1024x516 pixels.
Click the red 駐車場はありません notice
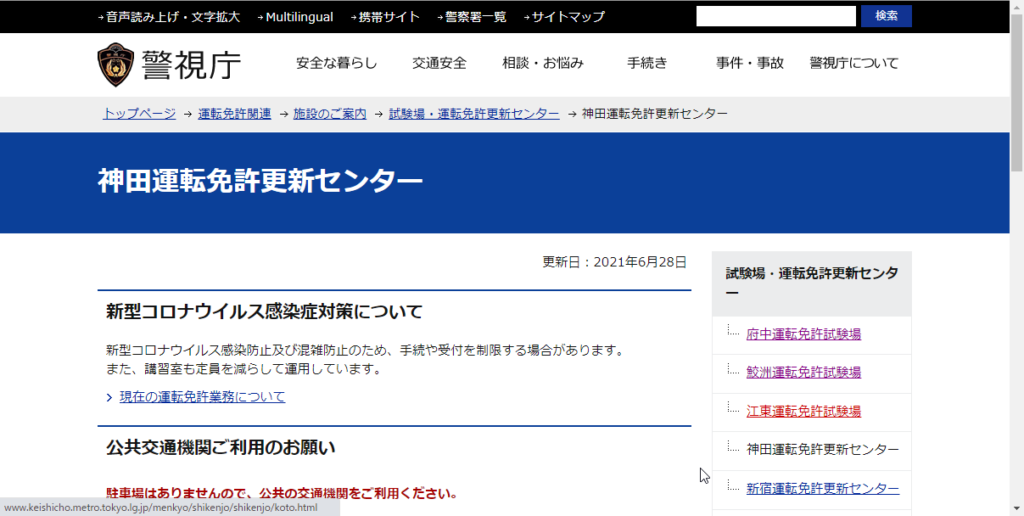coord(281,492)
